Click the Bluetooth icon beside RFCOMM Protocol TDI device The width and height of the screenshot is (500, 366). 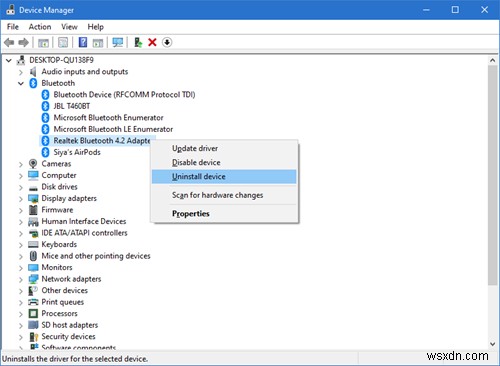tap(45, 95)
